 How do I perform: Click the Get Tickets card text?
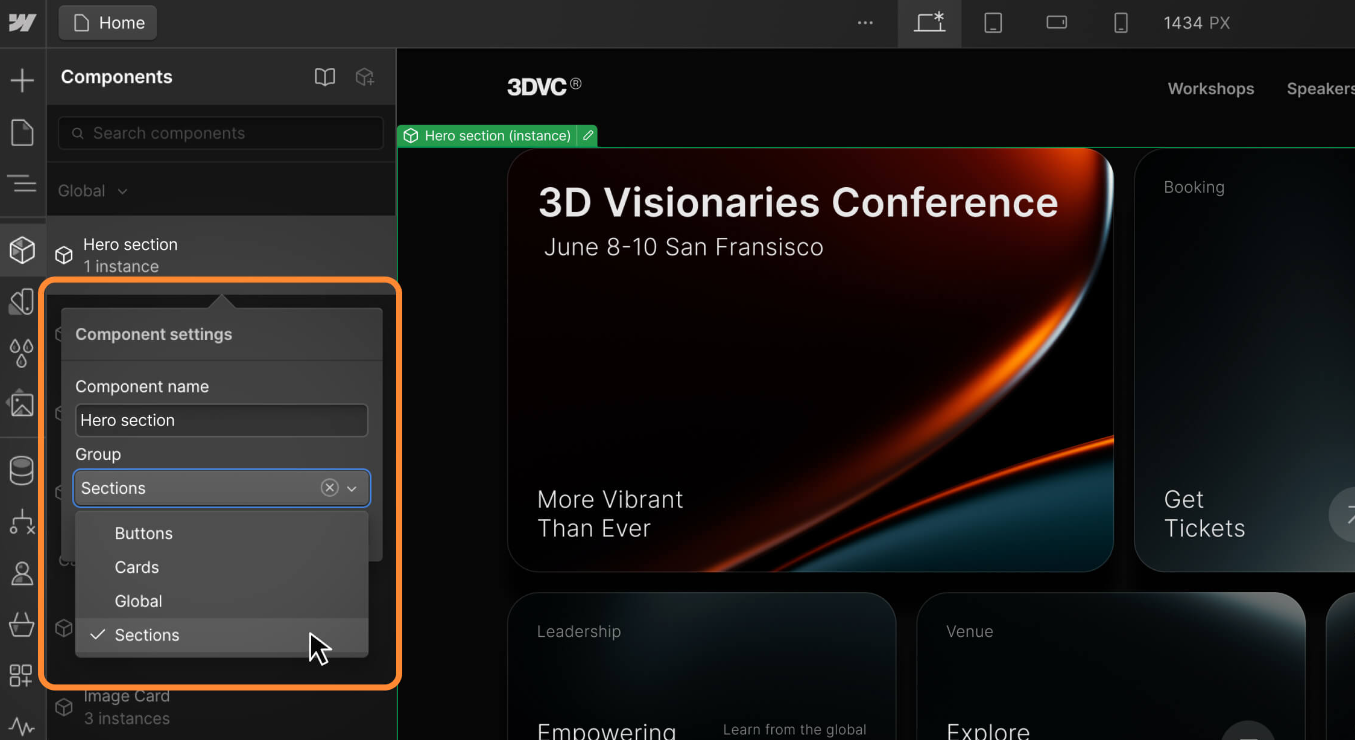(x=1204, y=514)
